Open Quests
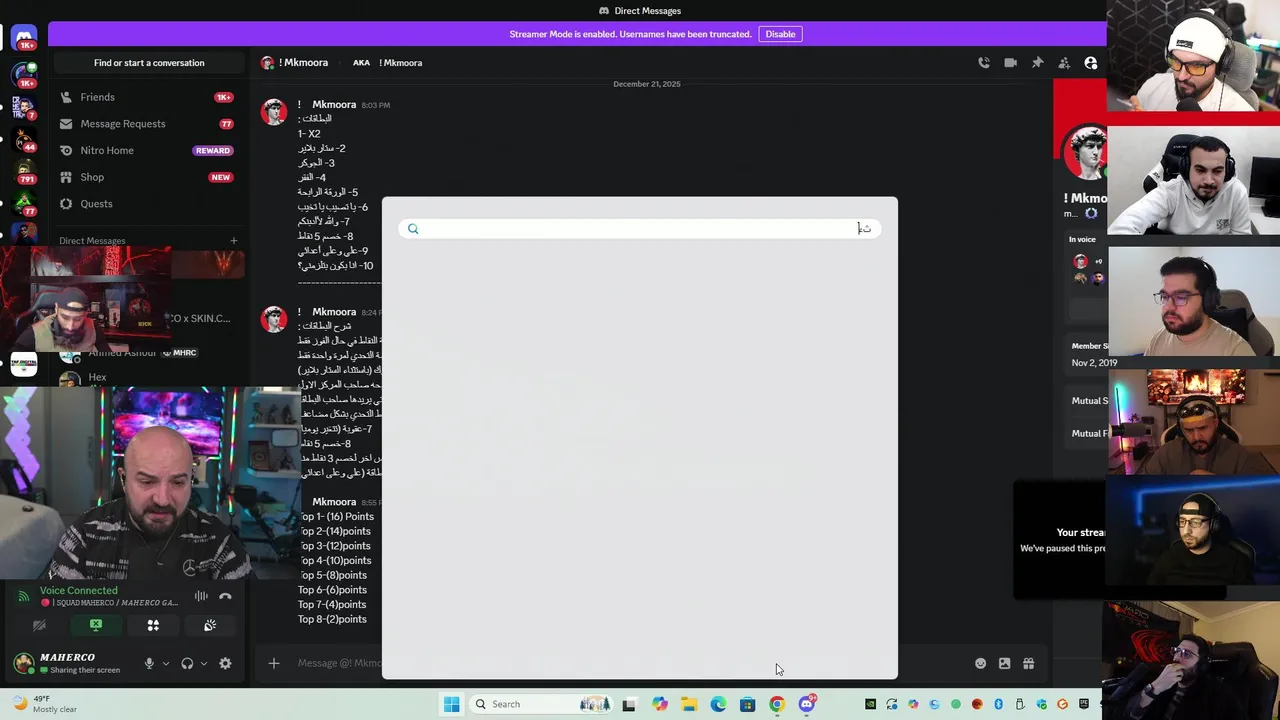This screenshot has width=1280, height=720. [148, 204]
